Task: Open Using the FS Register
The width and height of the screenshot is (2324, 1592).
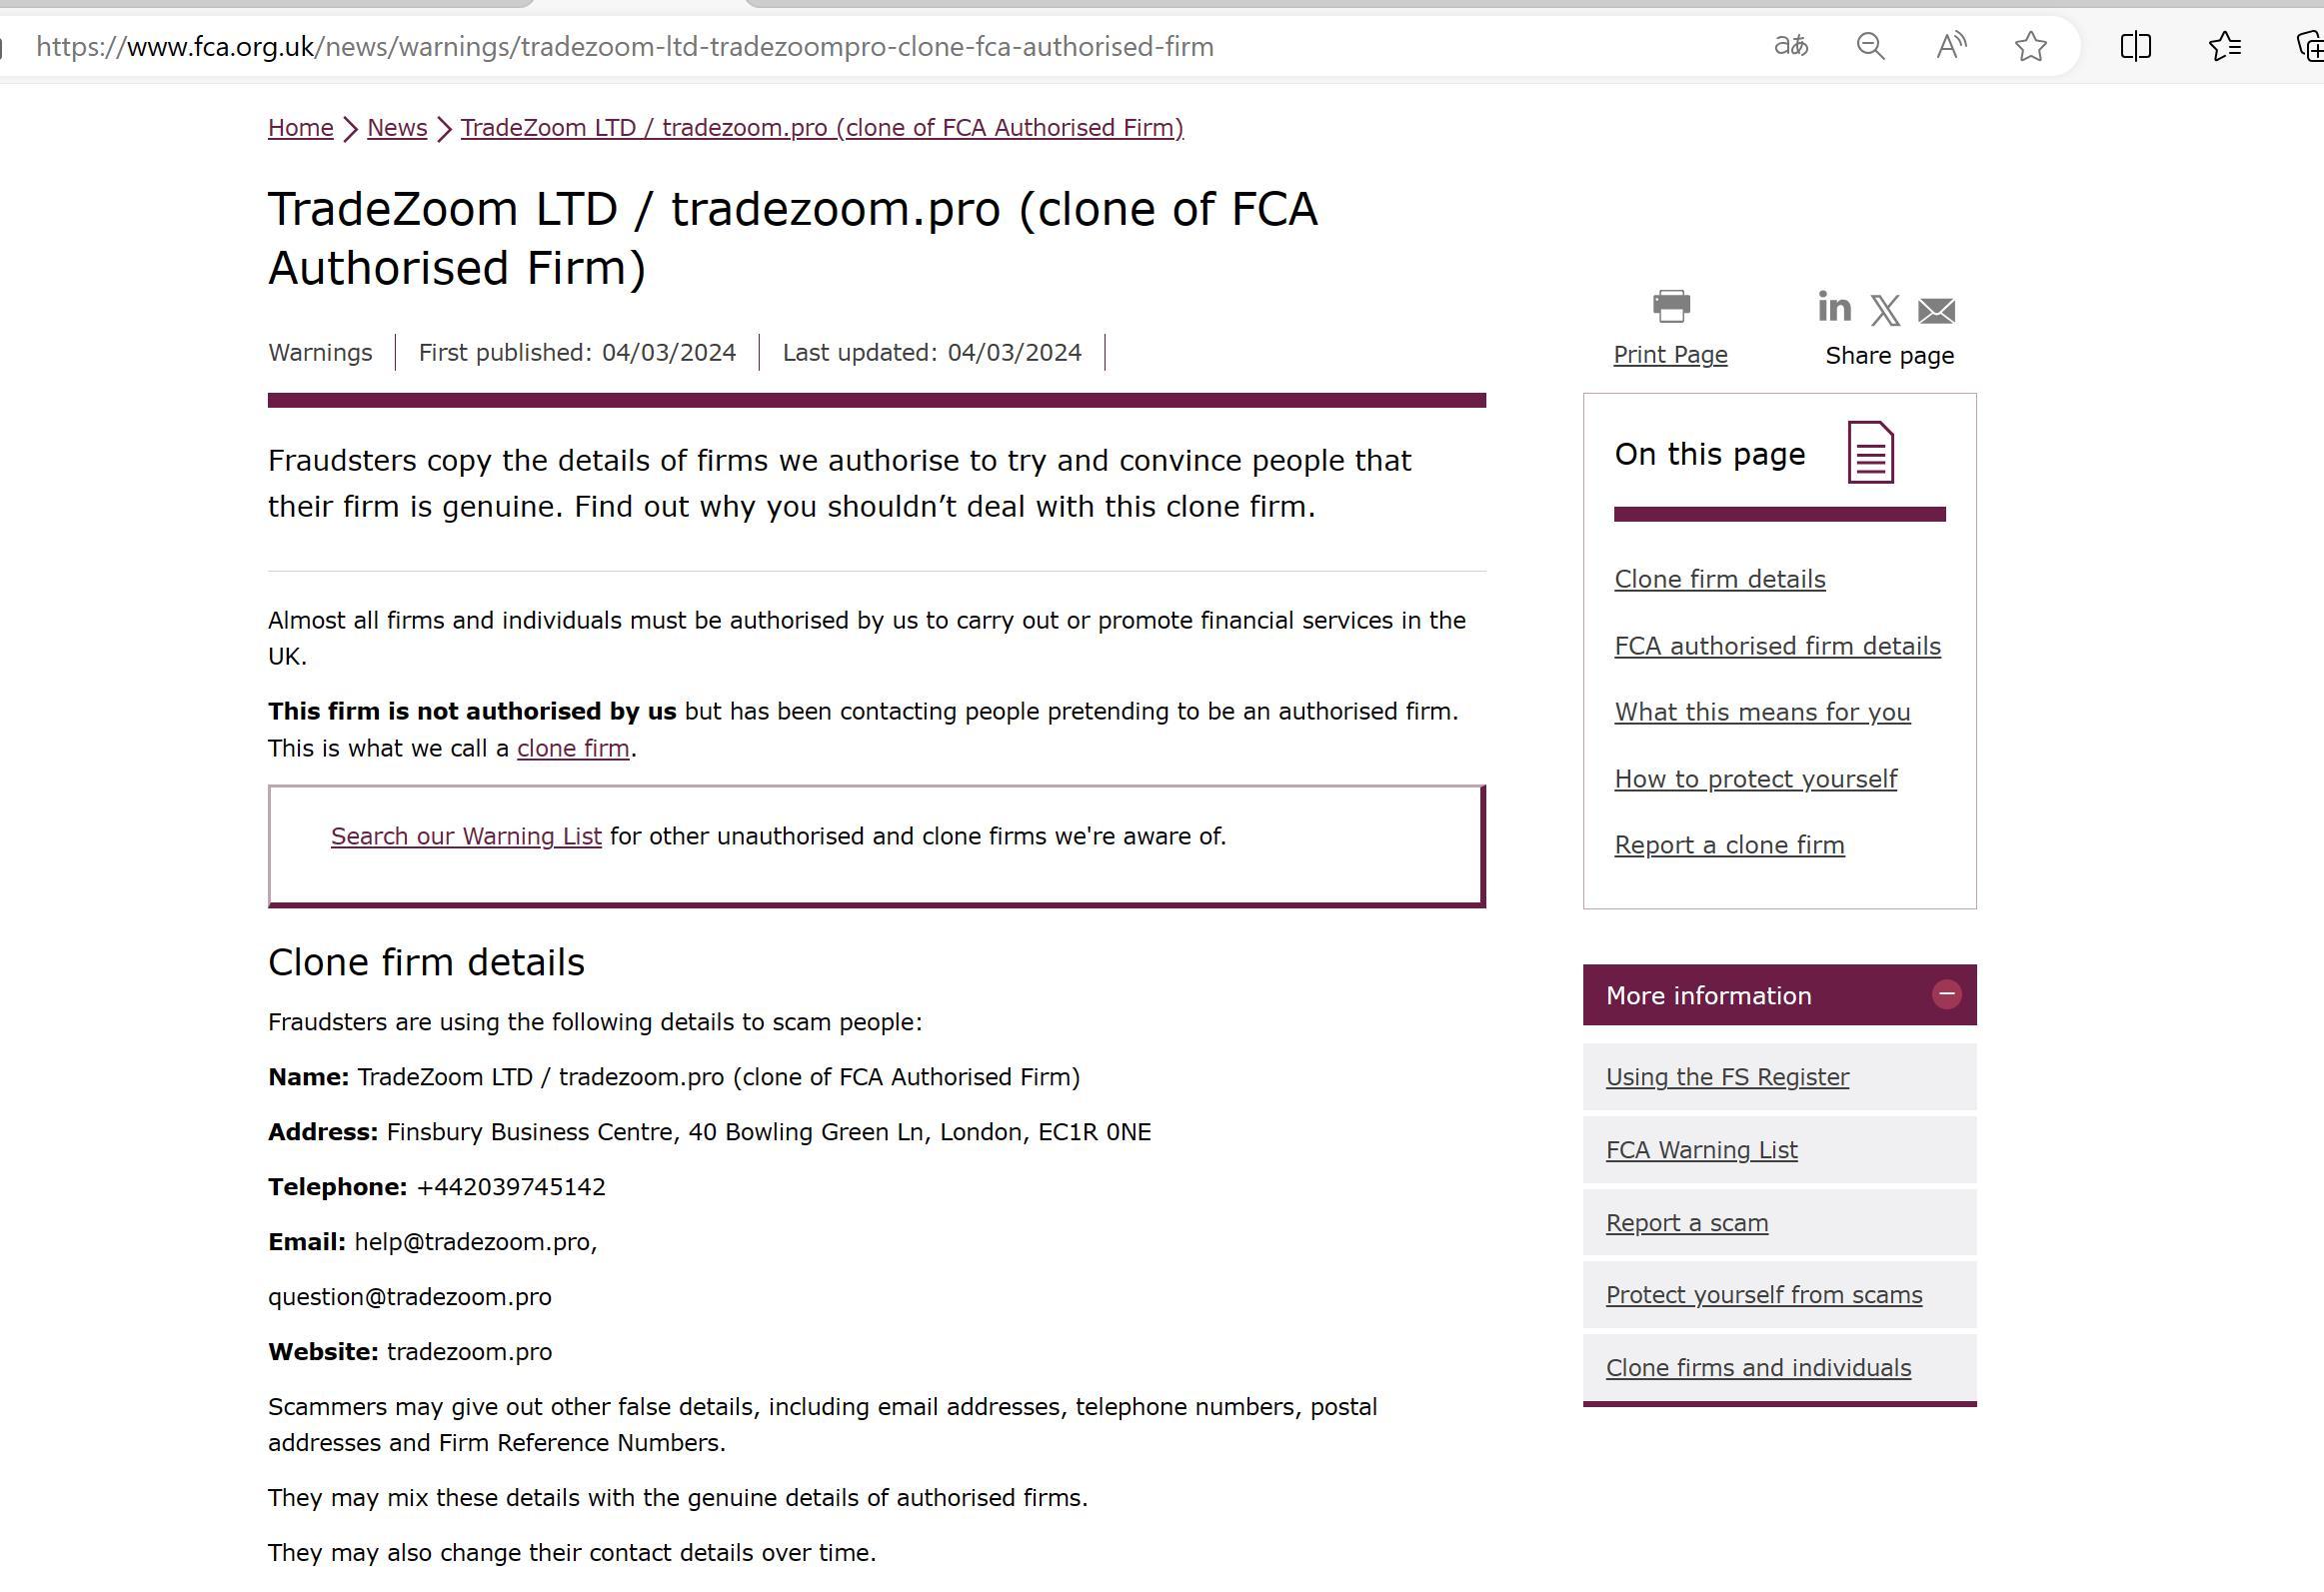Action: 1727,1077
